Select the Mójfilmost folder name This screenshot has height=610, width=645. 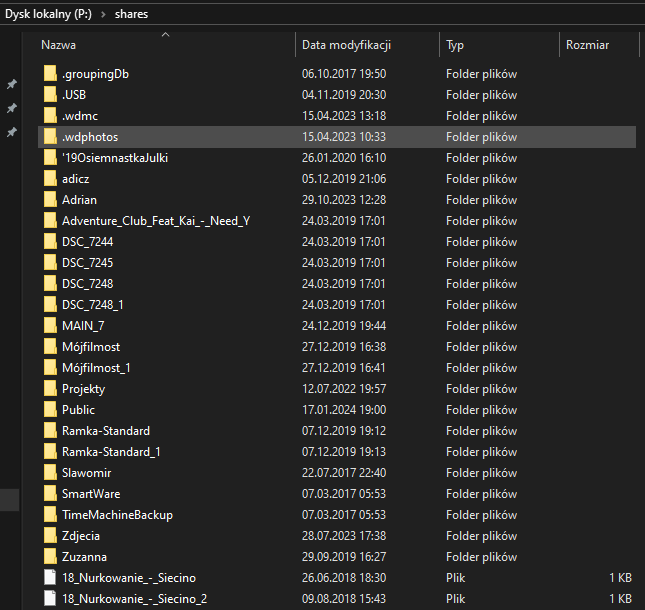91,347
